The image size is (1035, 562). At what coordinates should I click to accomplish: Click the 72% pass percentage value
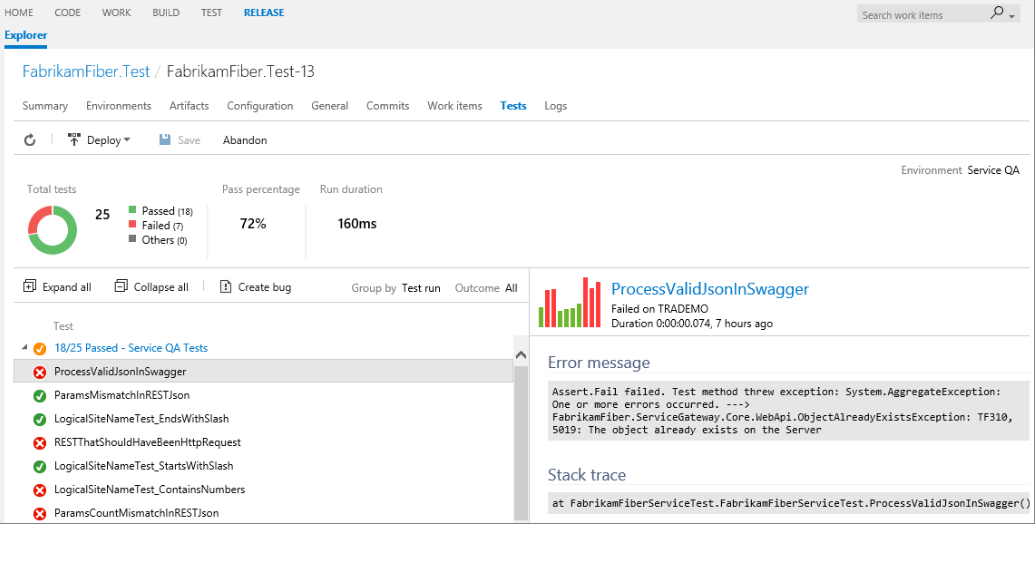(253, 224)
